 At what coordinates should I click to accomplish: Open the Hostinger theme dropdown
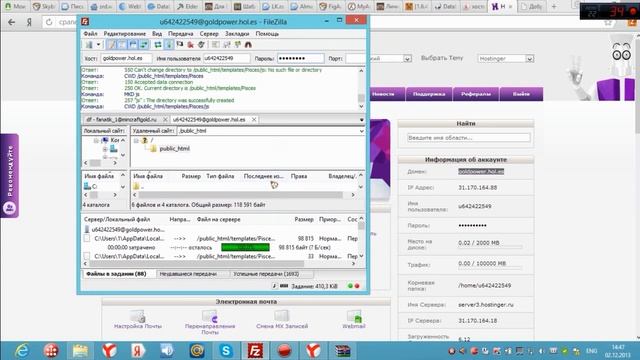pos(506,59)
